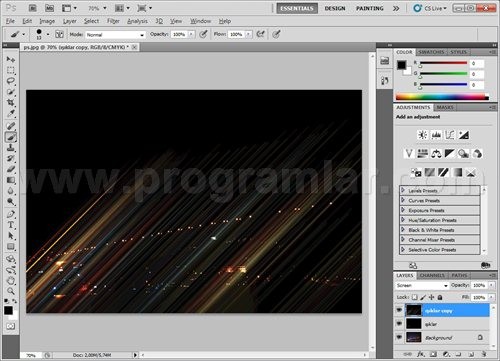Select the Gradient tool

(11, 180)
